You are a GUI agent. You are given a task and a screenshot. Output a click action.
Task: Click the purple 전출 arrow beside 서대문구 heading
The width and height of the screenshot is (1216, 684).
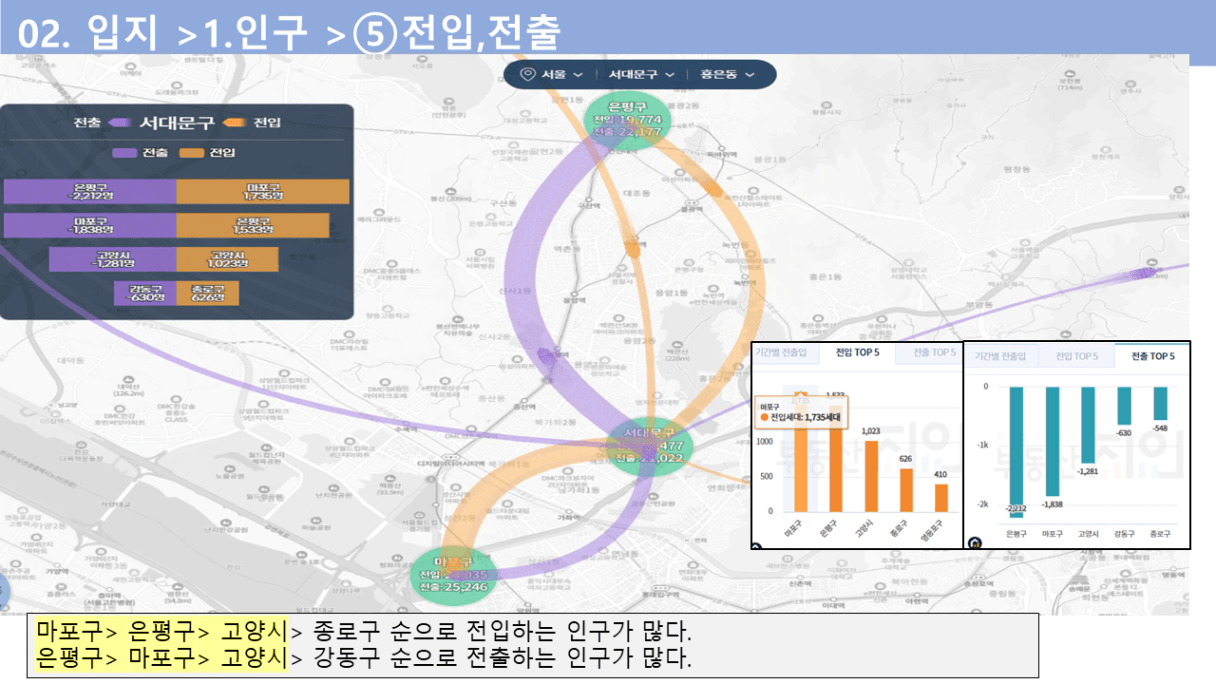tap(120, 123)
